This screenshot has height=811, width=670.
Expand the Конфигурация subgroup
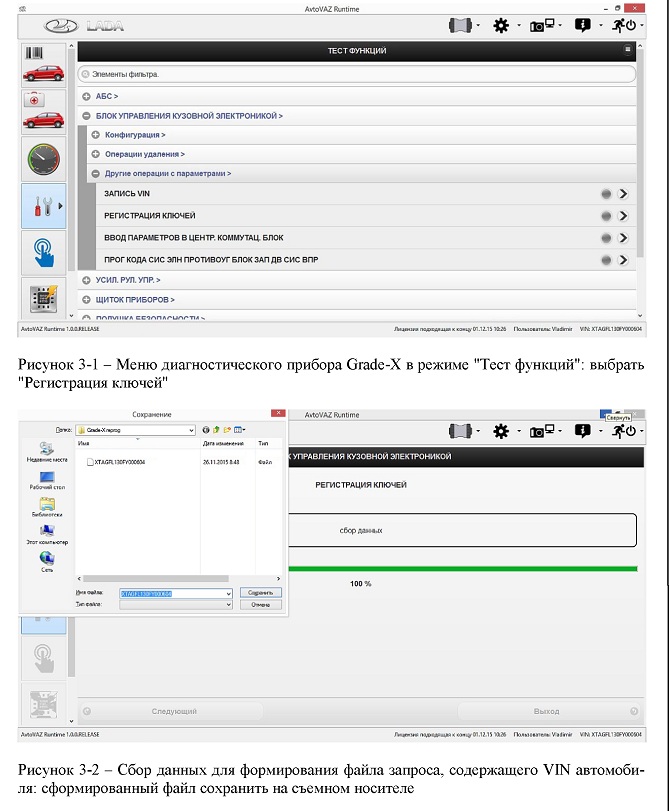point(95,135)
